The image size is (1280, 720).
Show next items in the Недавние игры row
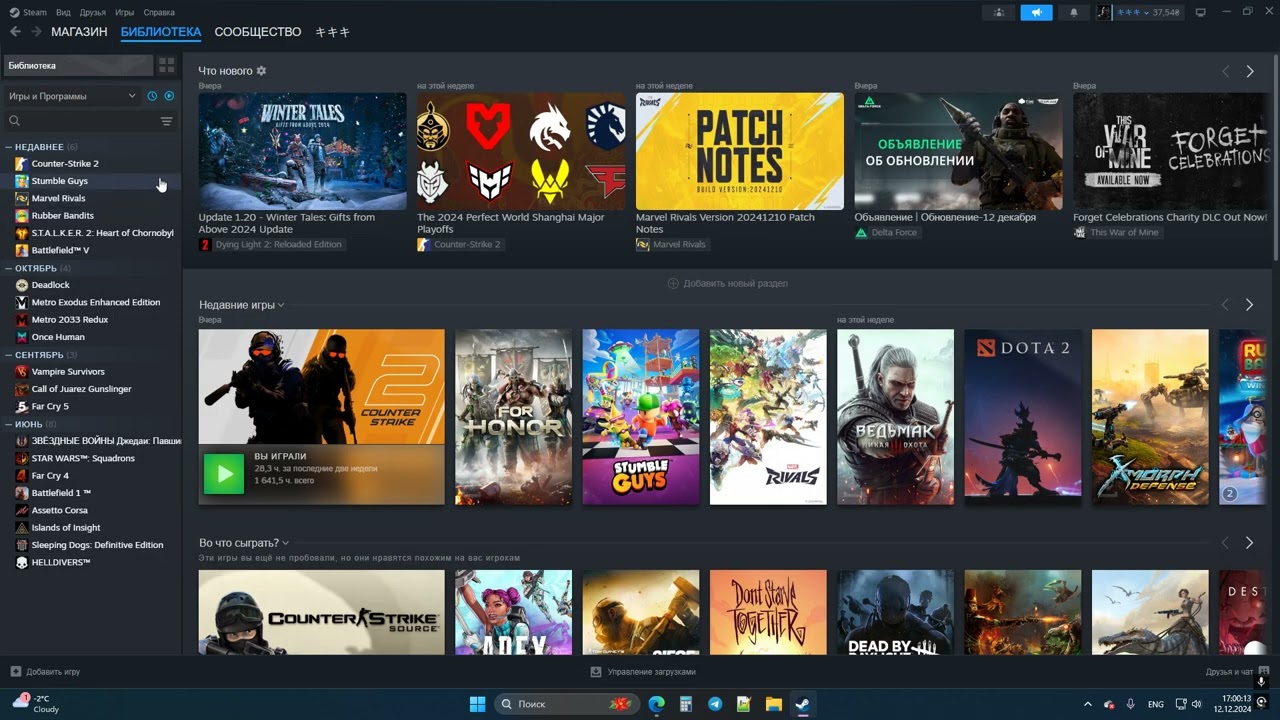click(1250, 305)
